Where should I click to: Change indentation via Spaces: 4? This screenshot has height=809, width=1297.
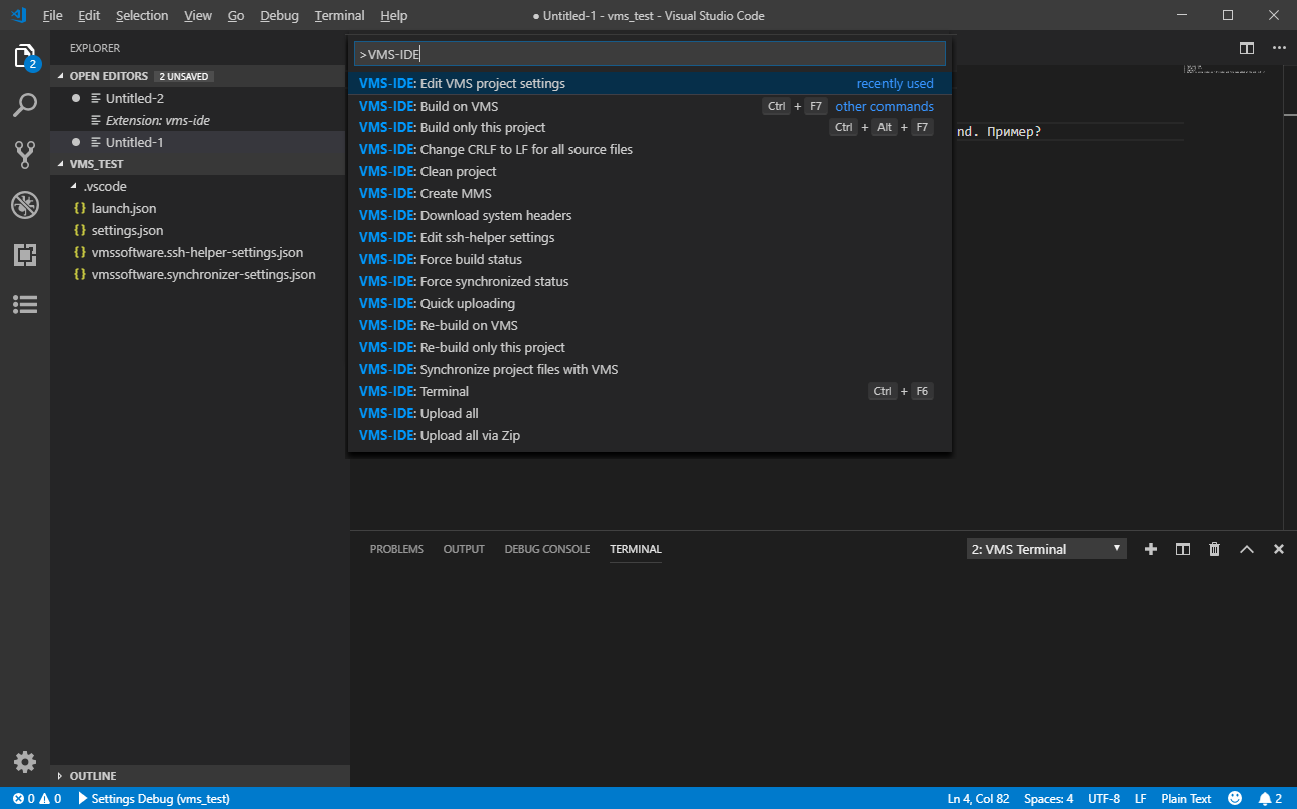coord(1049,799)
